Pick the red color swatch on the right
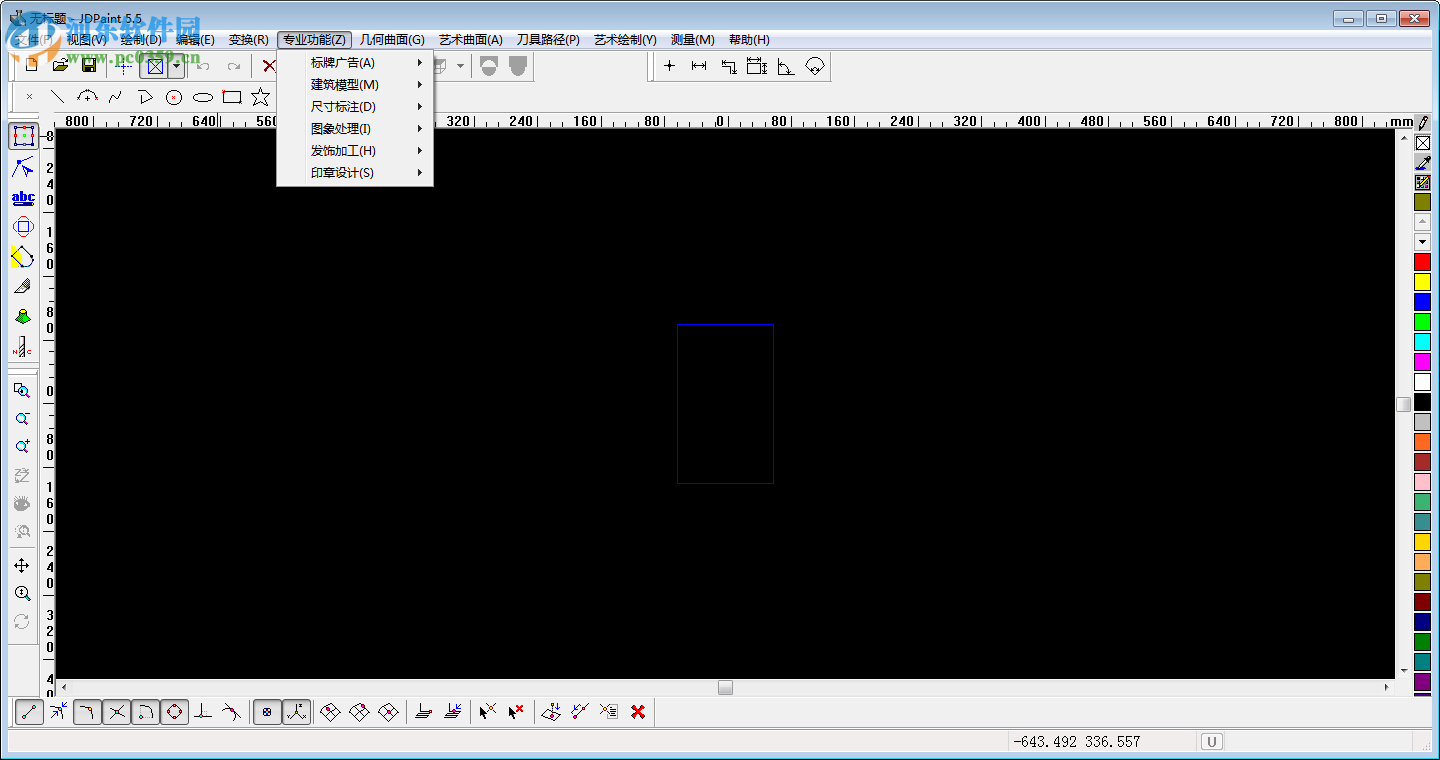 [x=1422, y=261]
